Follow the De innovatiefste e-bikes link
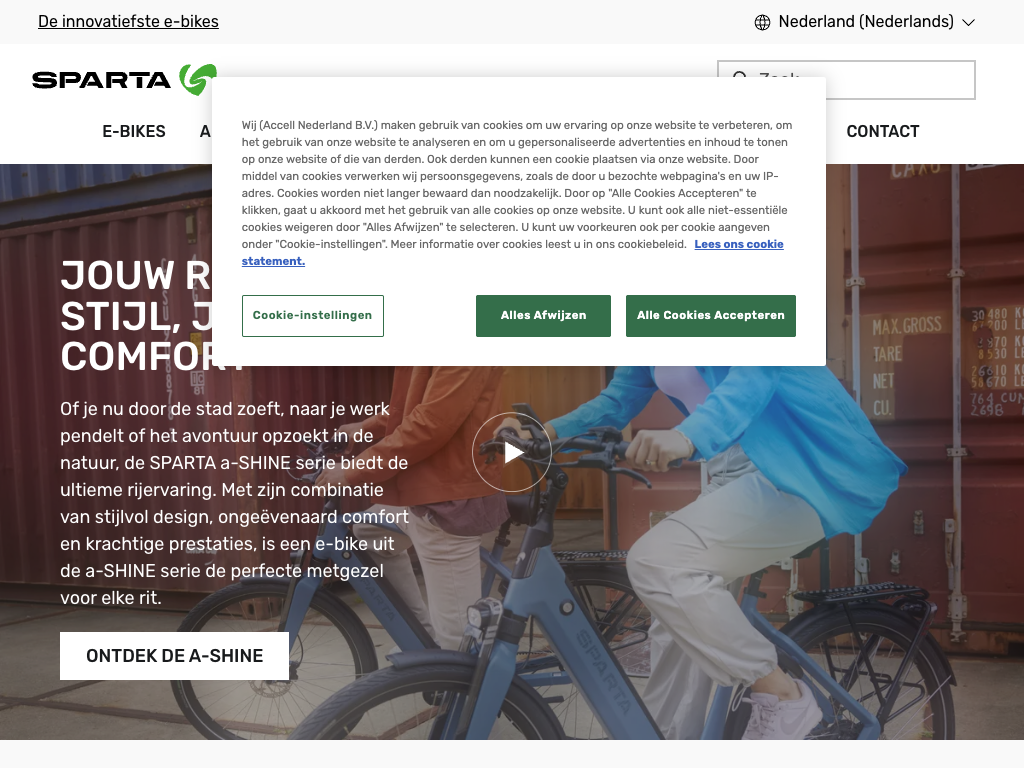1024x768 pixels. [128, 22]
